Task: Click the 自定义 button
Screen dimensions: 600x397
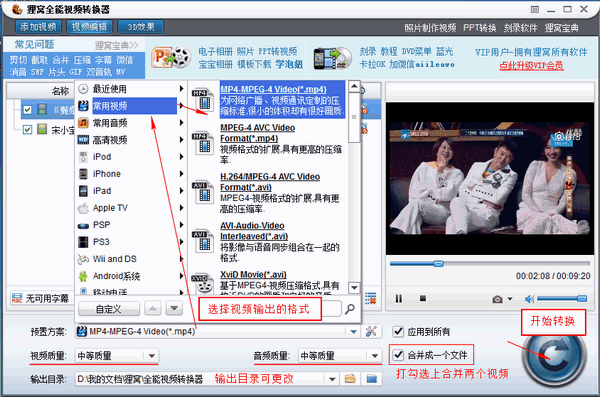Action: pos(109,309)
